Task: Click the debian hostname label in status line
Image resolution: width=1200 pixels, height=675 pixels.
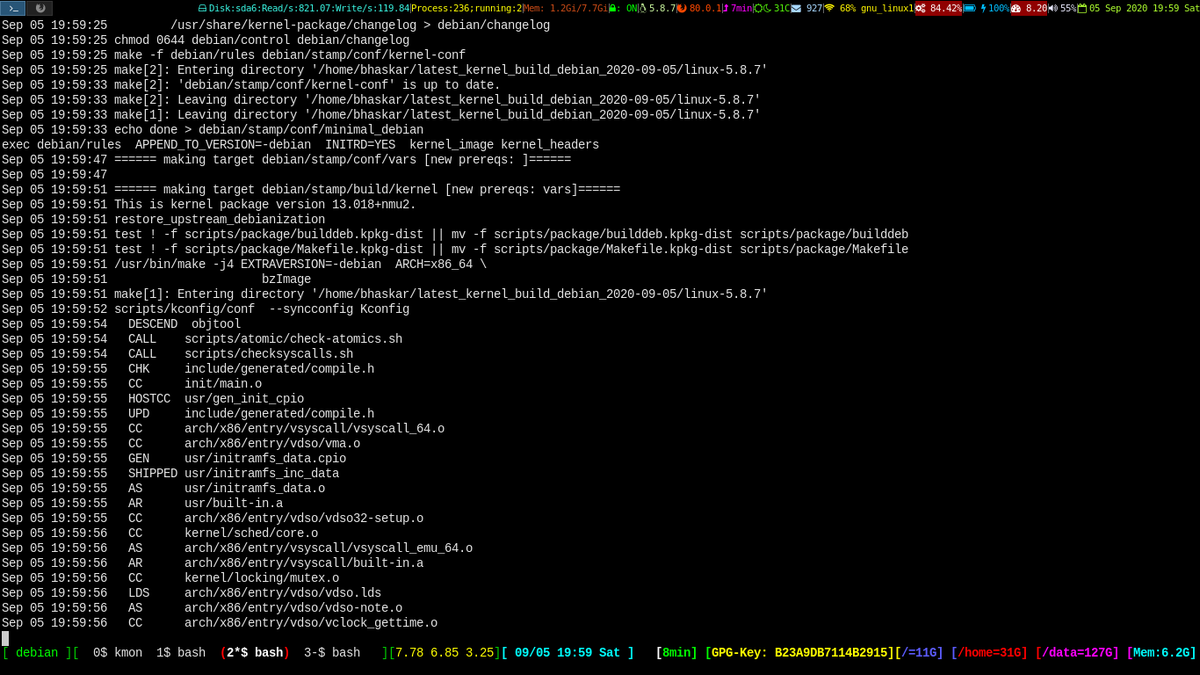Action: tap(37, 653)
